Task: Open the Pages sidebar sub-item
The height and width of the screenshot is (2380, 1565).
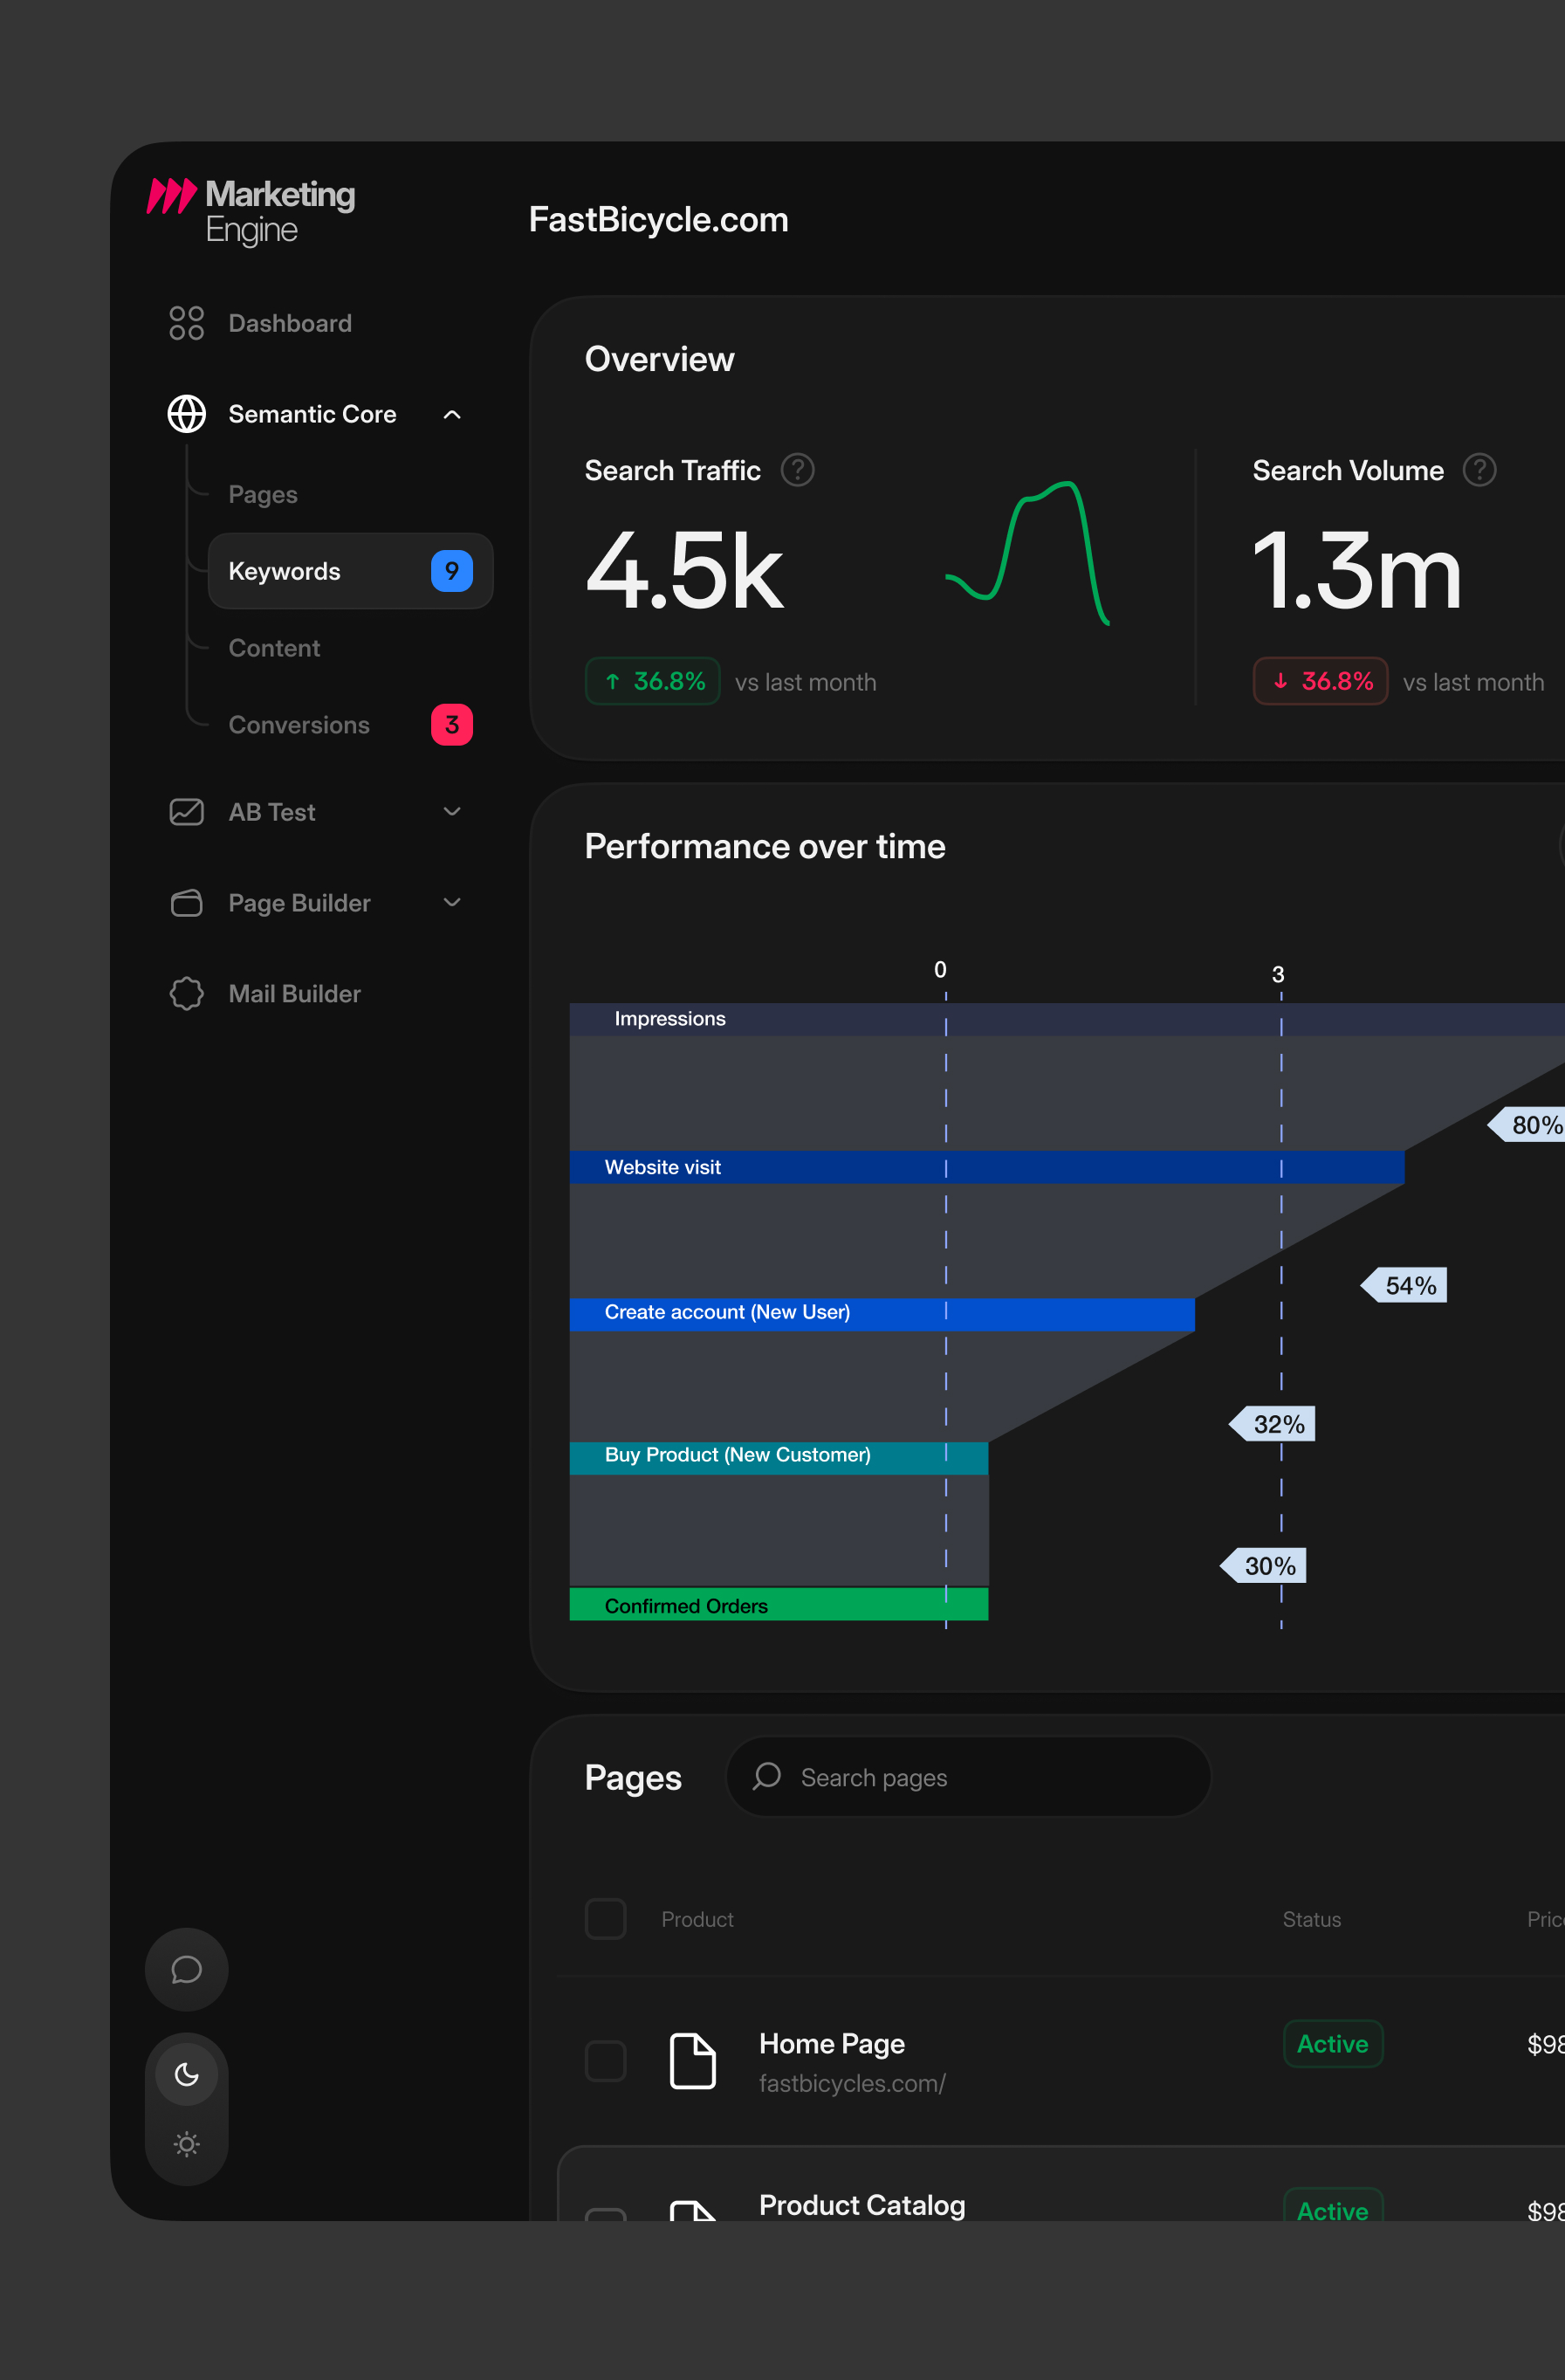Action: (263, 495)
